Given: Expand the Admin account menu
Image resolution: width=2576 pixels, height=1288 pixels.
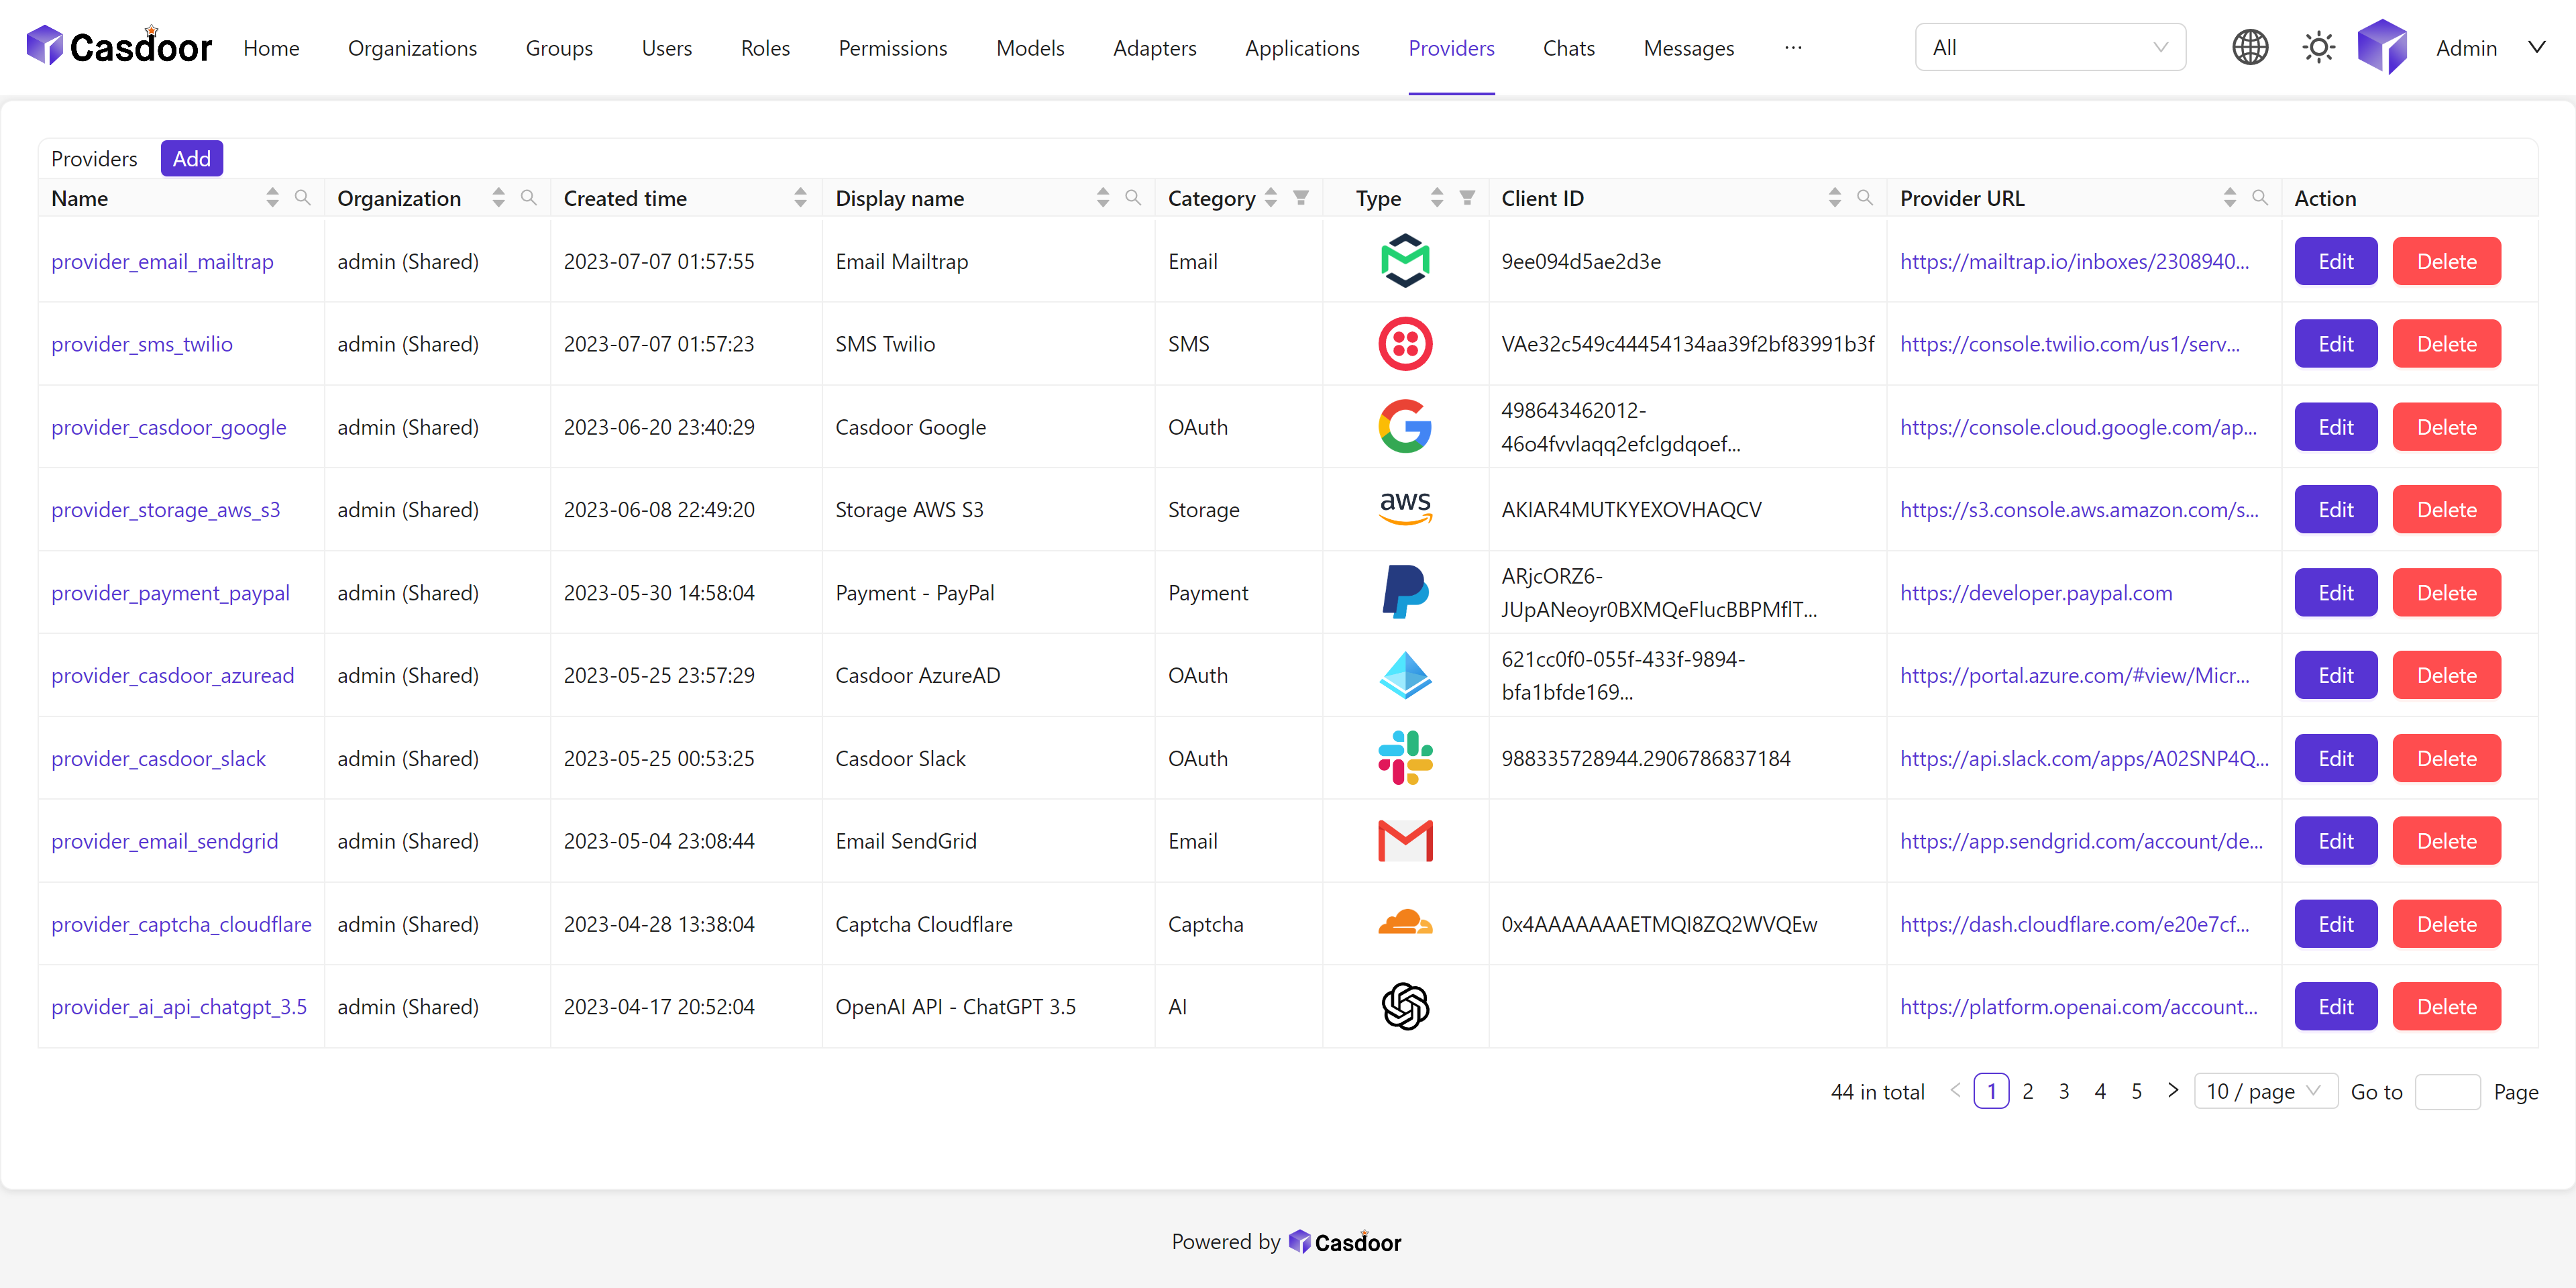Looking at the screenshot, I should 2489,47.
